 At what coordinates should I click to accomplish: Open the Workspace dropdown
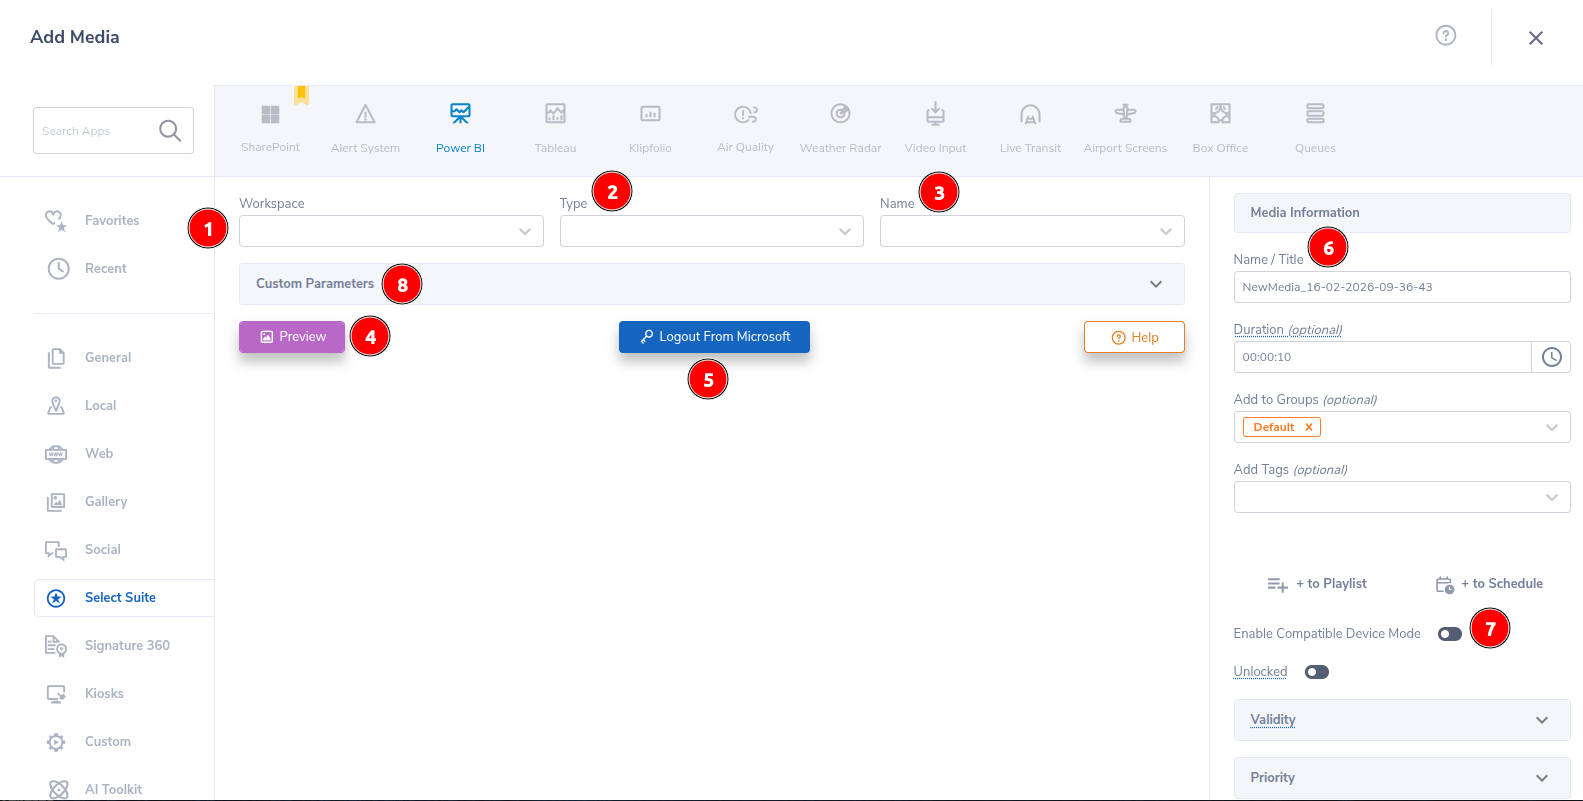point(391,231)
